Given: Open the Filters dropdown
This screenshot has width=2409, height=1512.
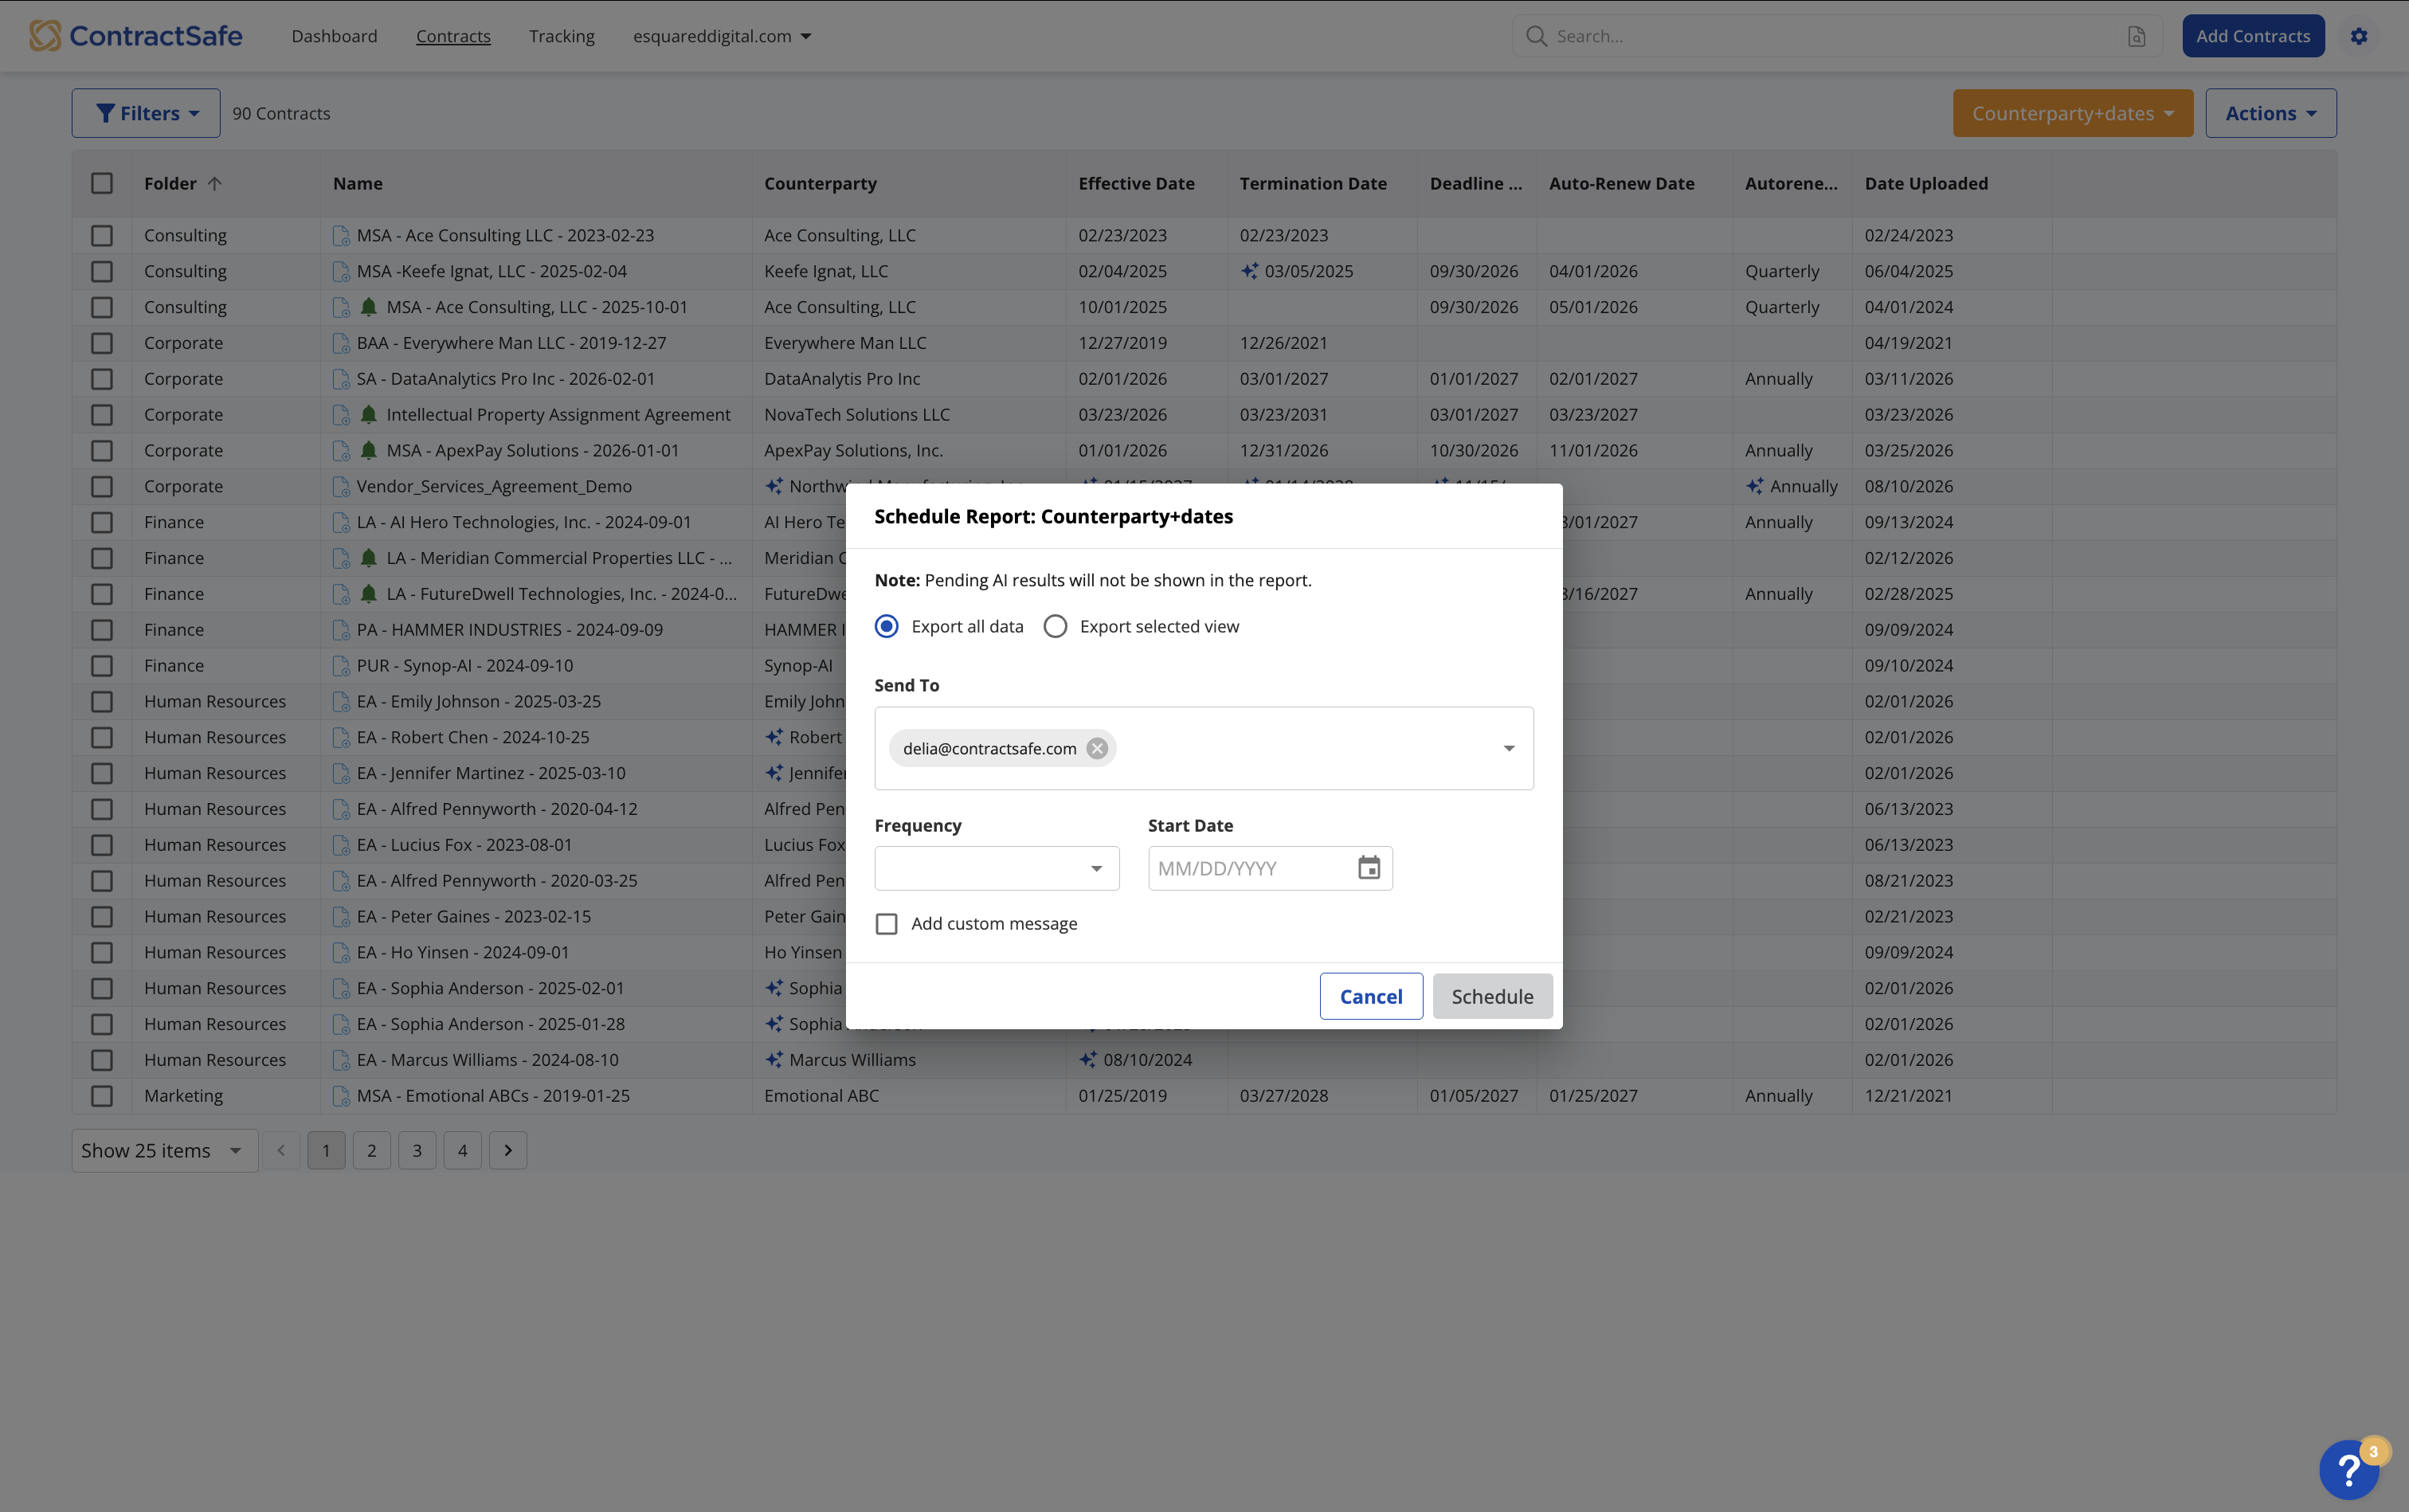Looking at the screenshot, I should tap(146, 113).
